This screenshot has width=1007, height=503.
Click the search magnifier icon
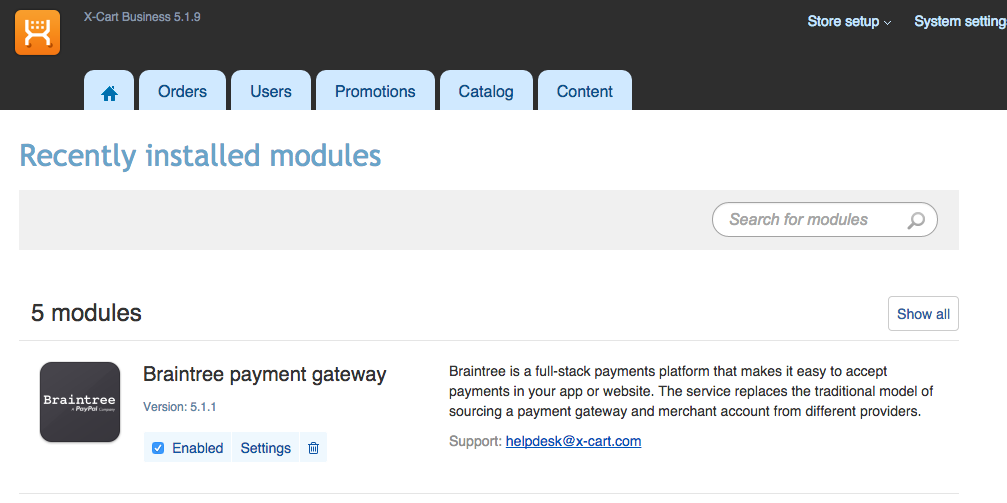[916, 220]
